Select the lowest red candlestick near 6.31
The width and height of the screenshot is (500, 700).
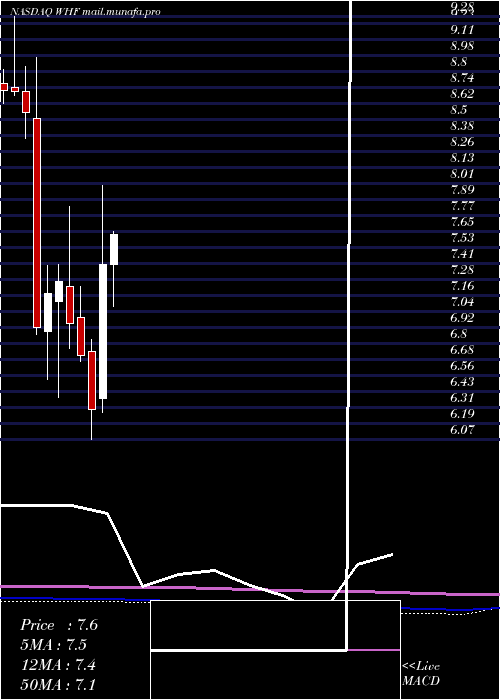(x=92, y=380)
